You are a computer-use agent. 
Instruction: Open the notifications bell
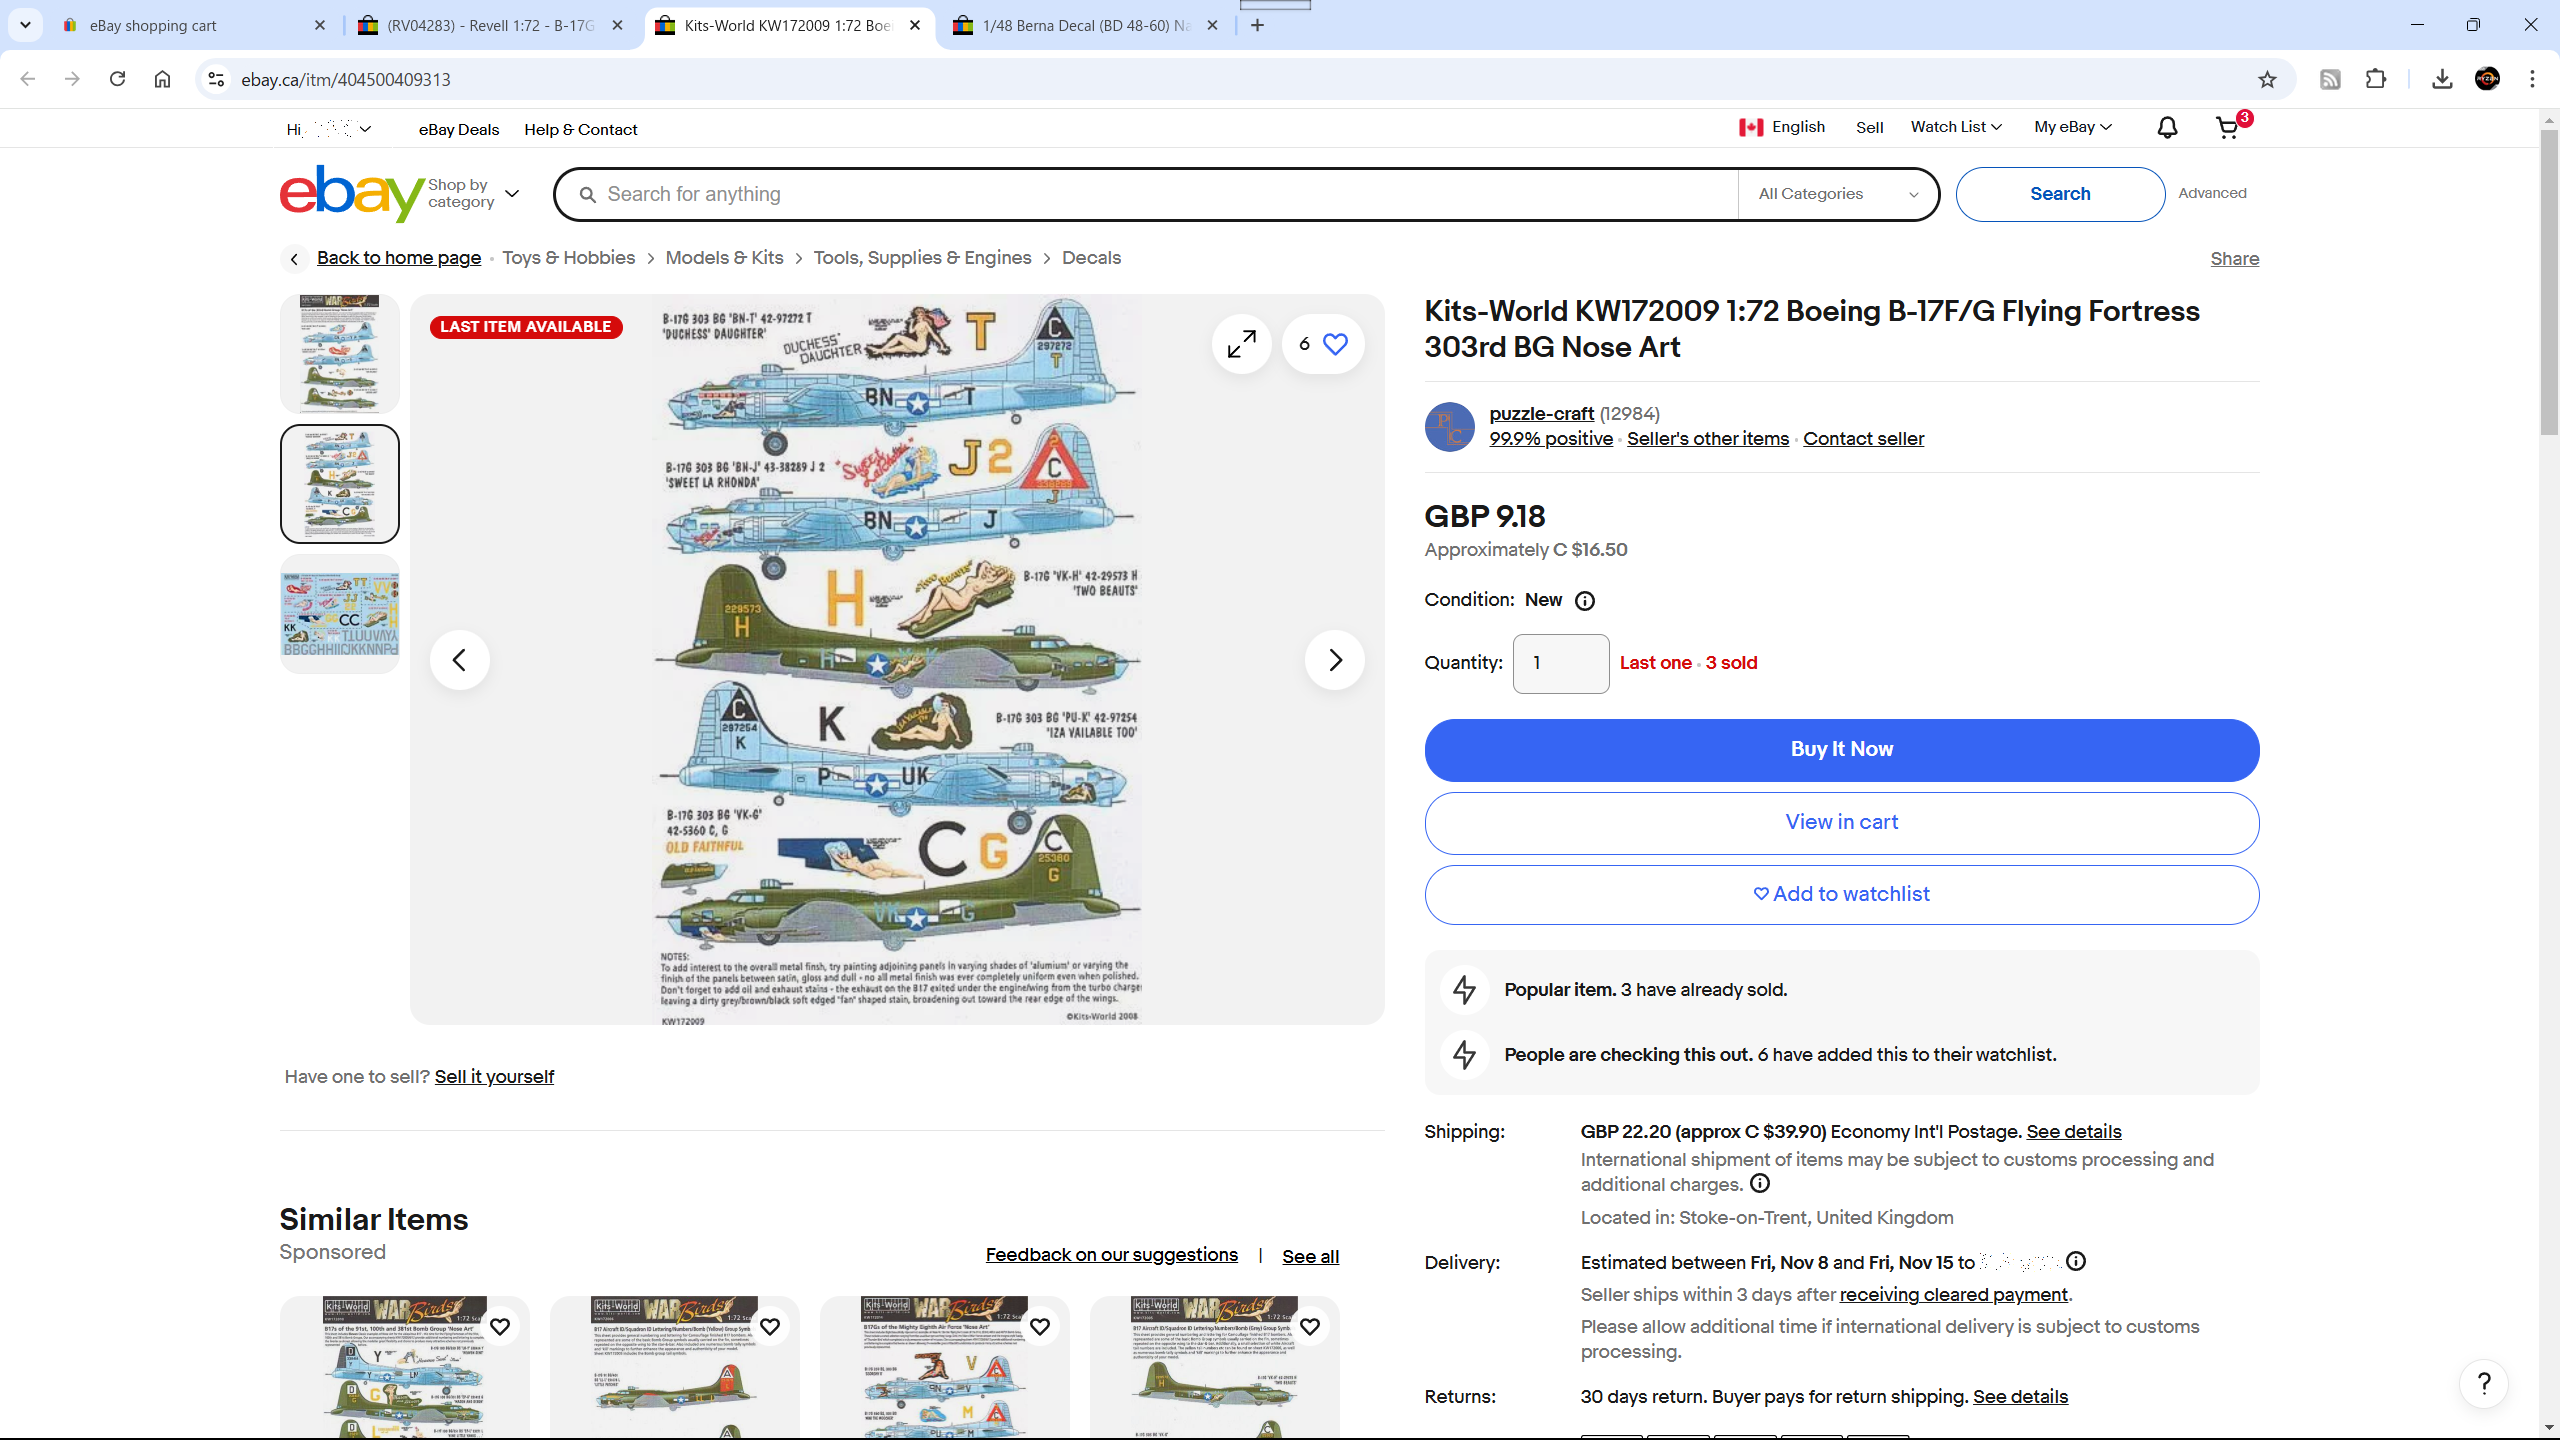point(2167,128)
